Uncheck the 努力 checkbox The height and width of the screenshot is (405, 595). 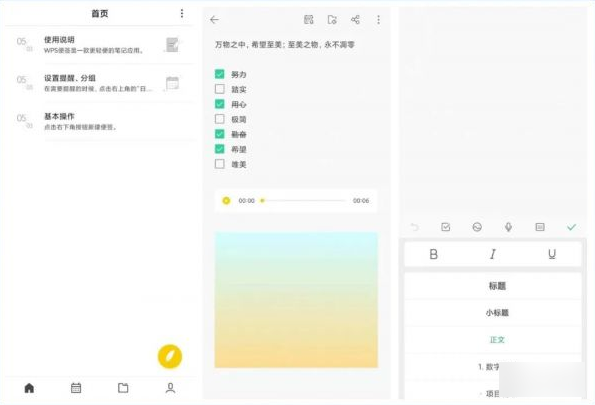(x=220, y=74)
